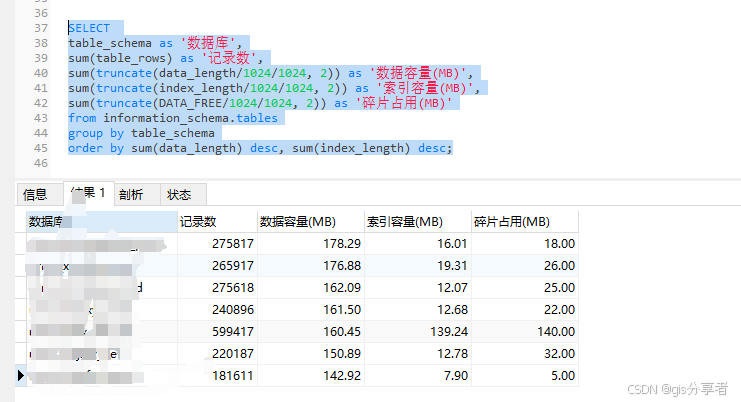The width and height of the screenshot is (741, 402).
Task: Select fragment cell 26.00
Action: pyautogui.click(x=525, y=265)
